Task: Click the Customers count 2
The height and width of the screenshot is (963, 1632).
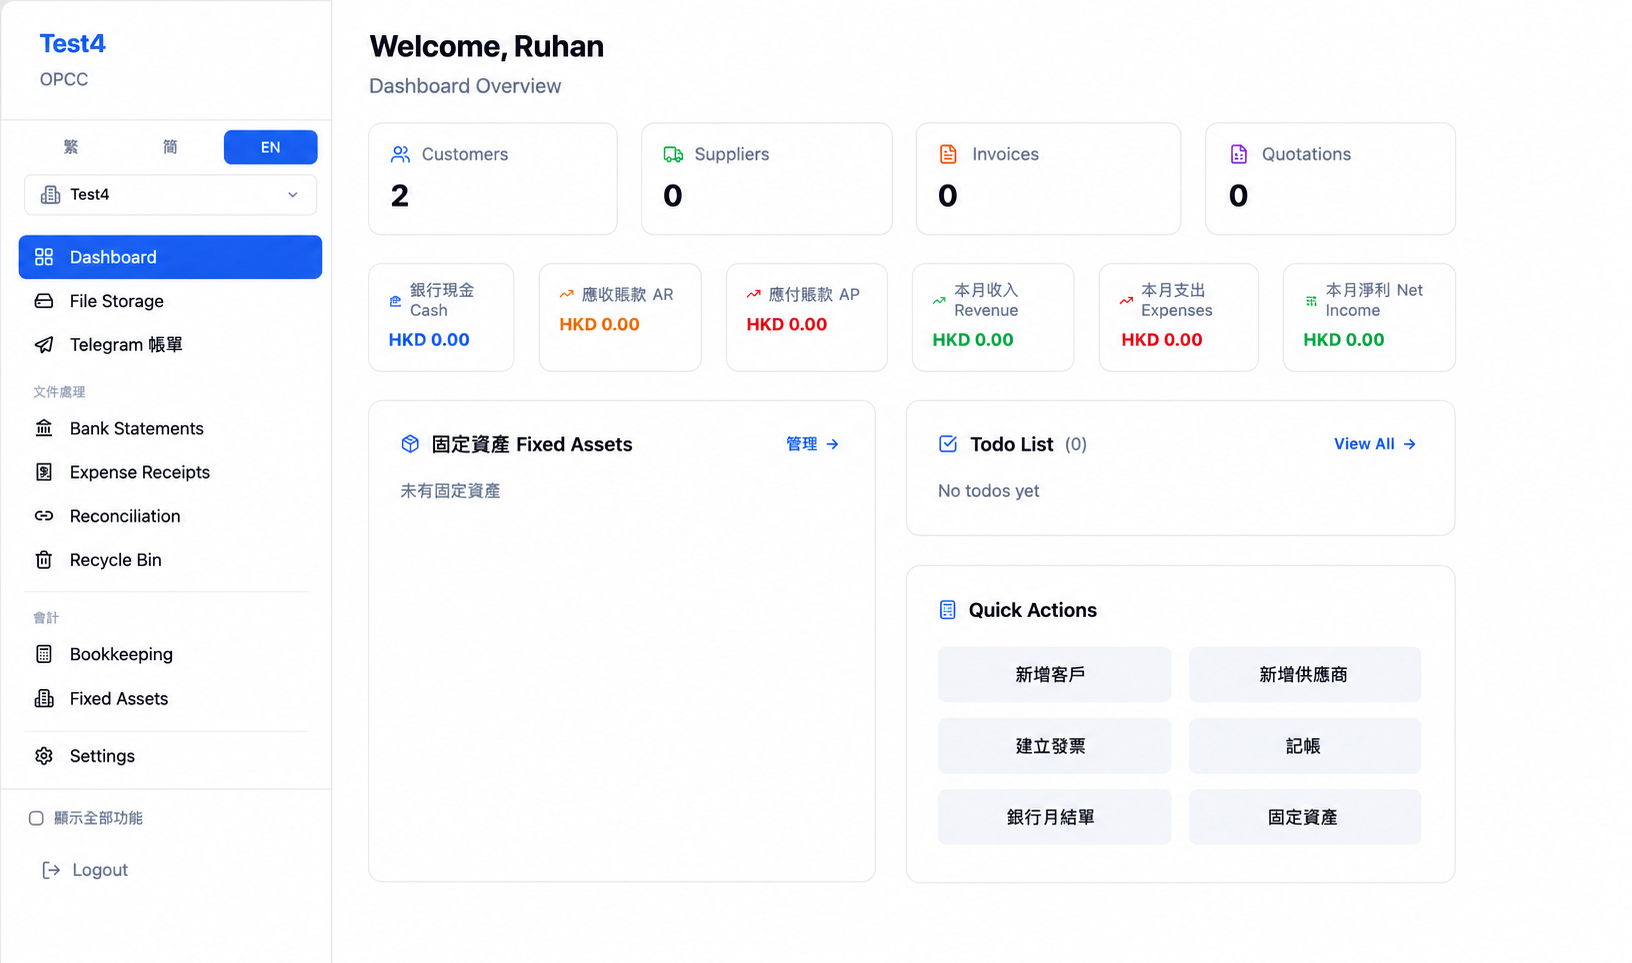Action: pyautogui.click(x=400, y=196)
